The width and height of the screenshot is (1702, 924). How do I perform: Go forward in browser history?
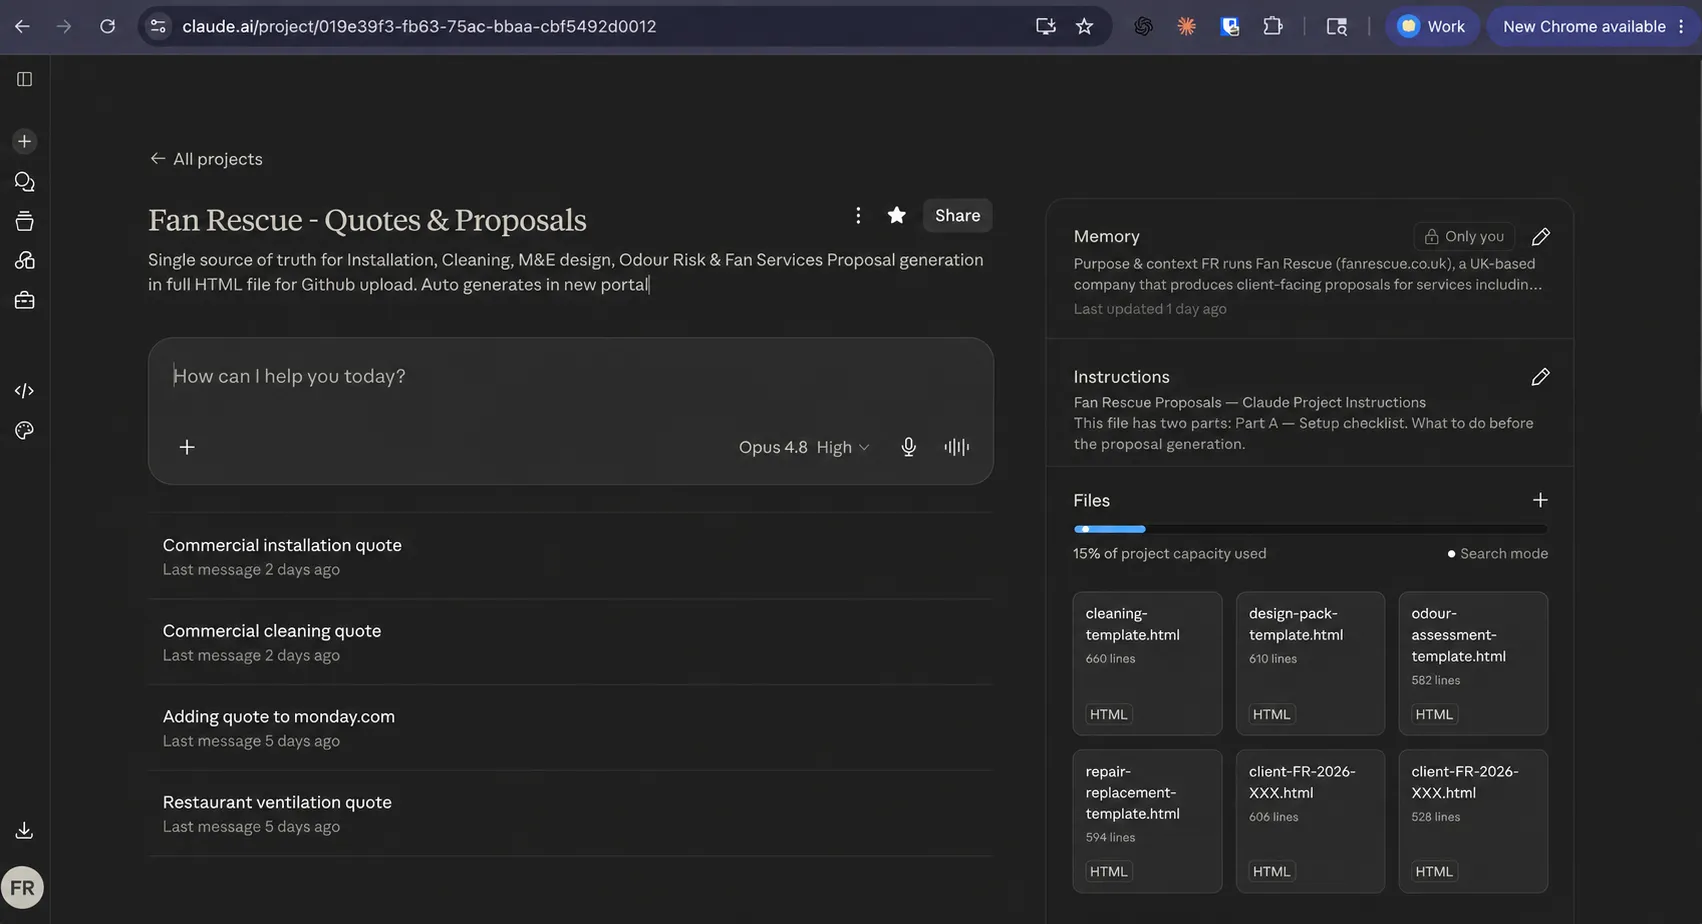tap(64, 26)
